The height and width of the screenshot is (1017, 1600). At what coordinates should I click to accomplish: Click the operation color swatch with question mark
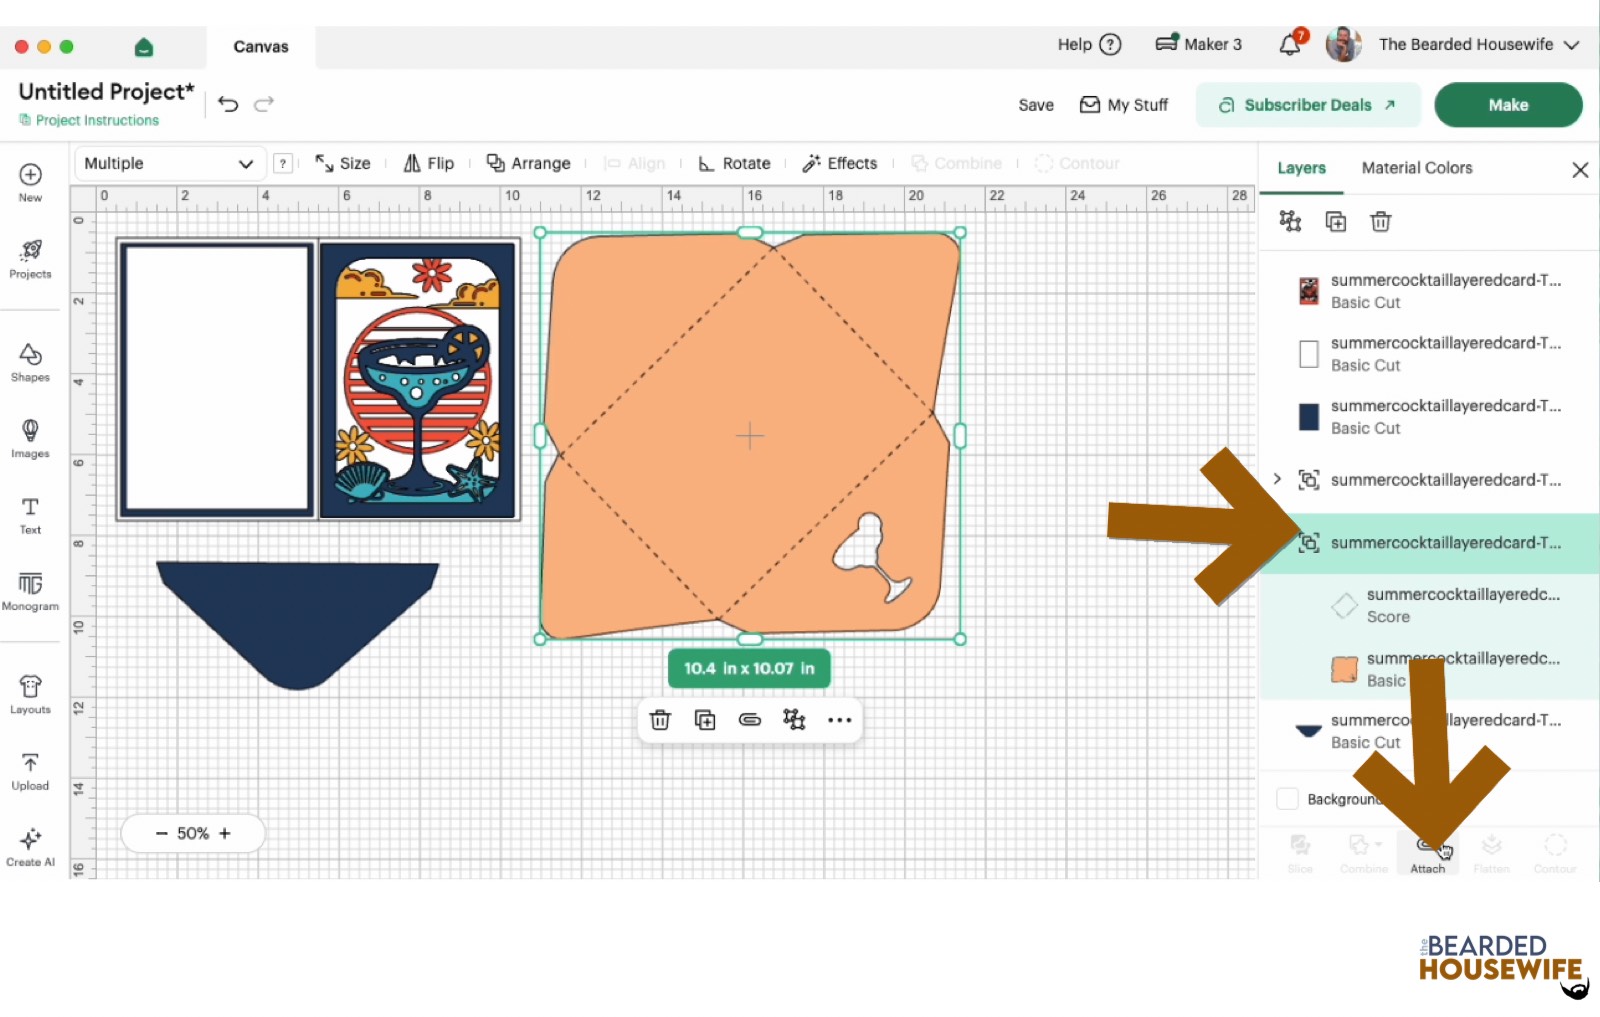click(x=283, y=164)
